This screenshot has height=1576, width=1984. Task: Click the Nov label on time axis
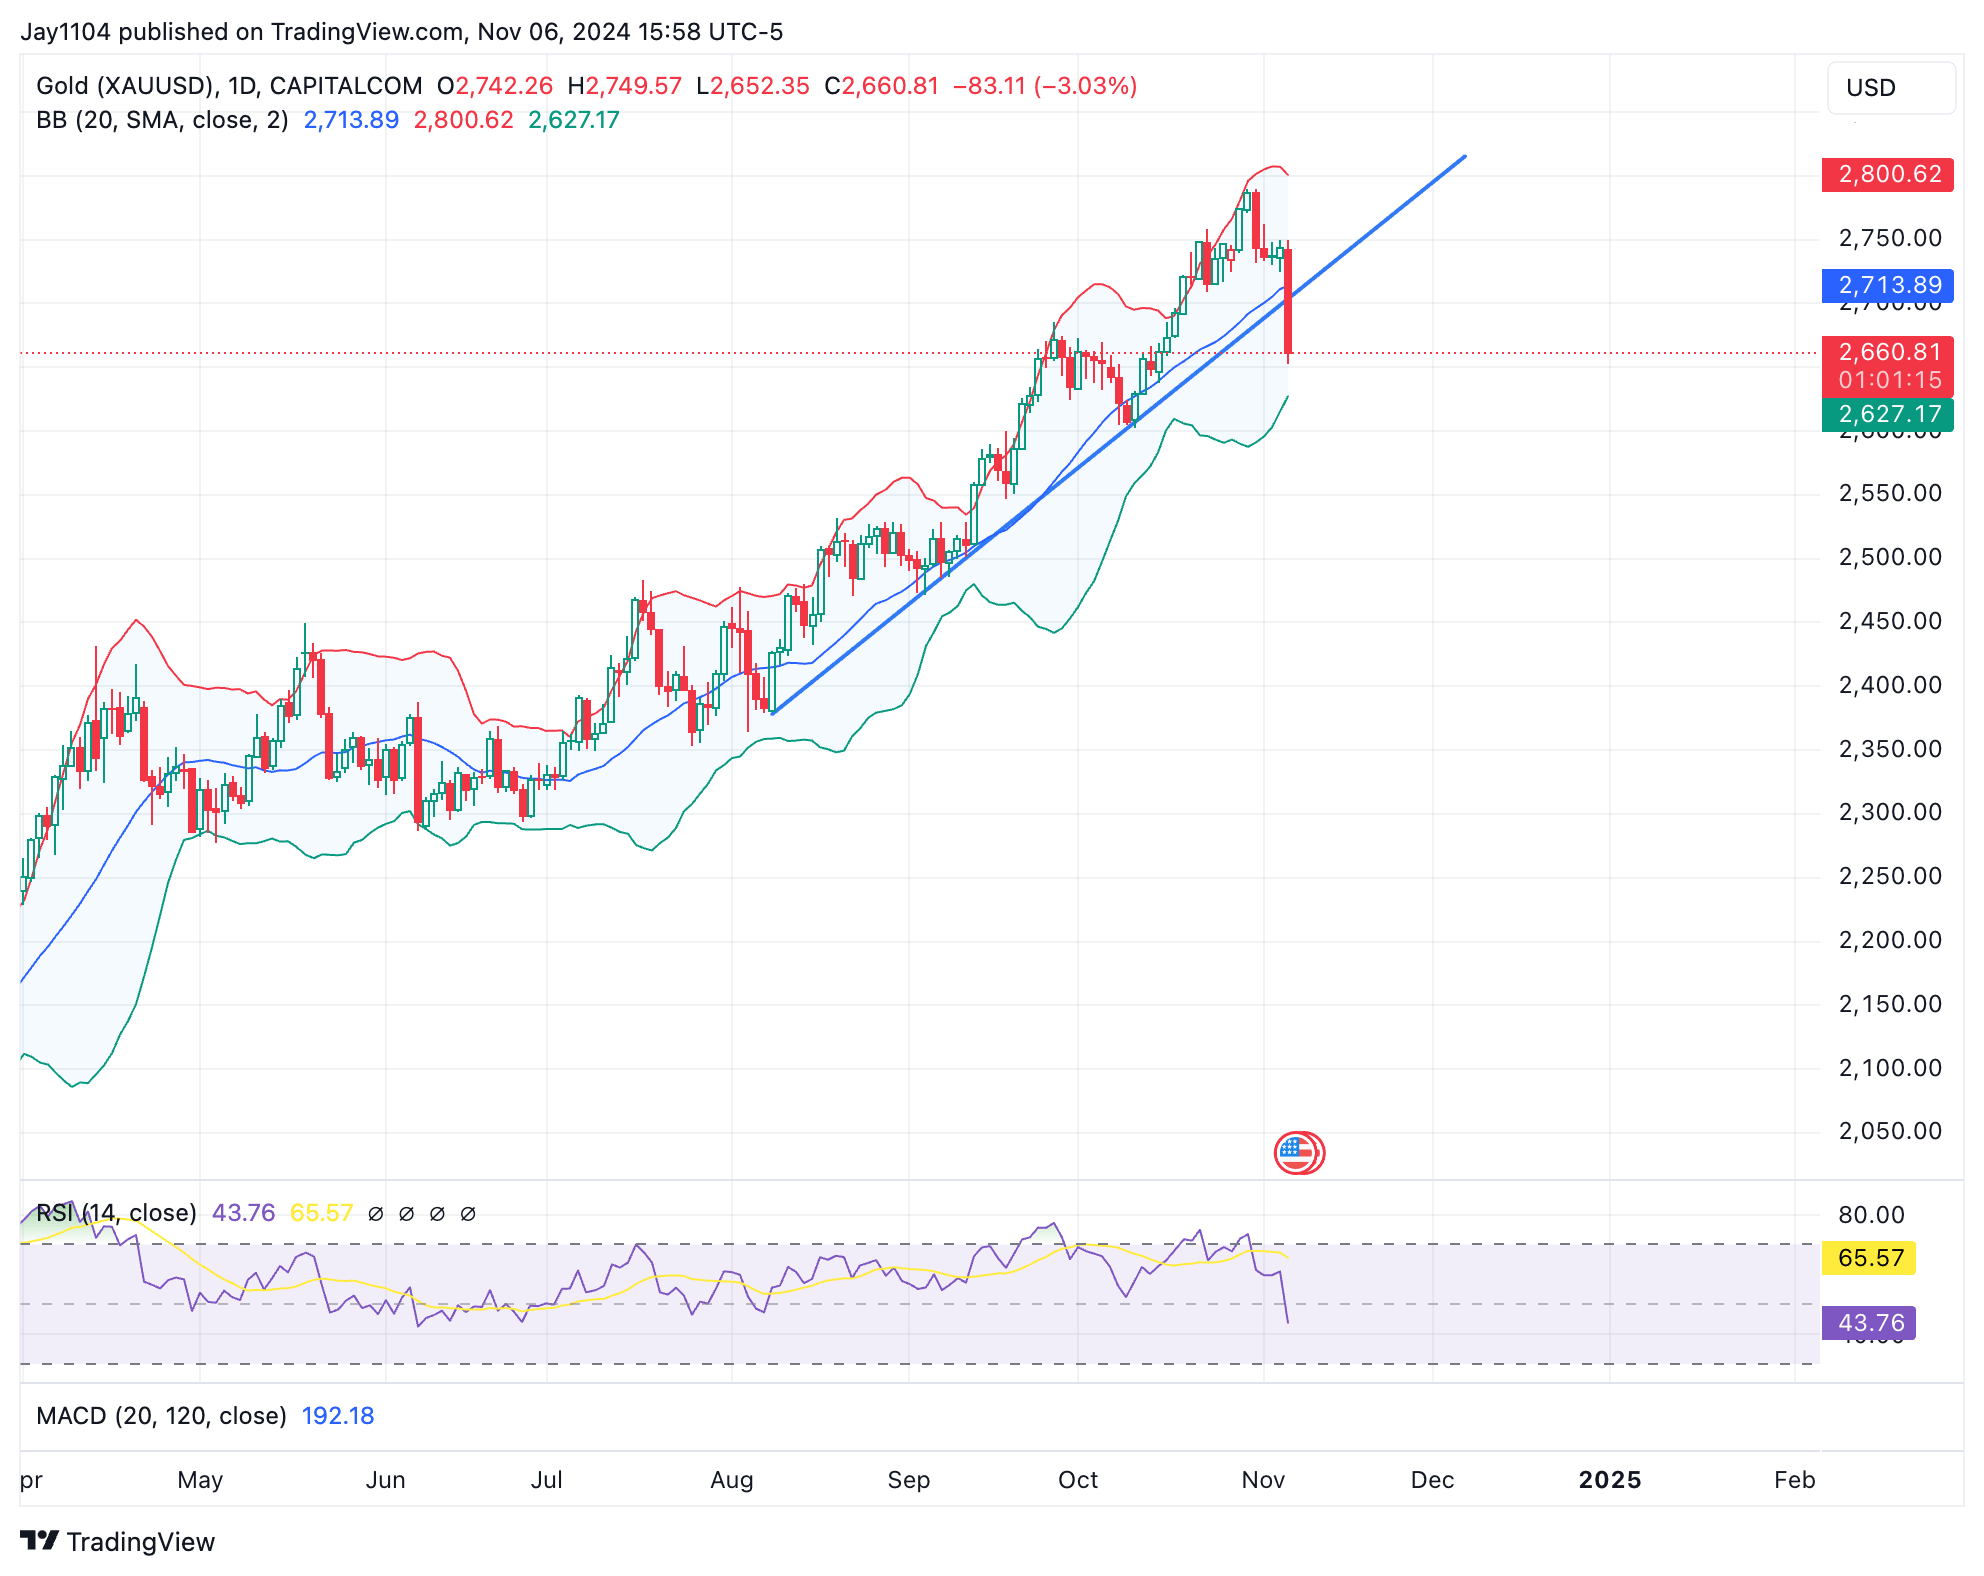[x=1263, y=1480]
